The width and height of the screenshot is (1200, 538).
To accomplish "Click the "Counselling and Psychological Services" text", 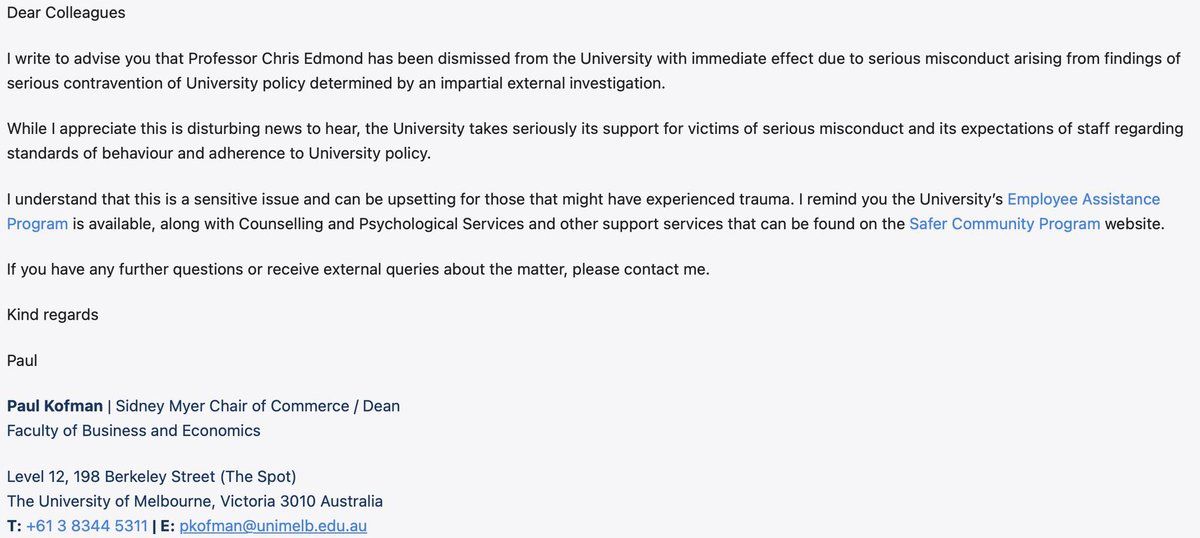I will click(x=381, y=223).
